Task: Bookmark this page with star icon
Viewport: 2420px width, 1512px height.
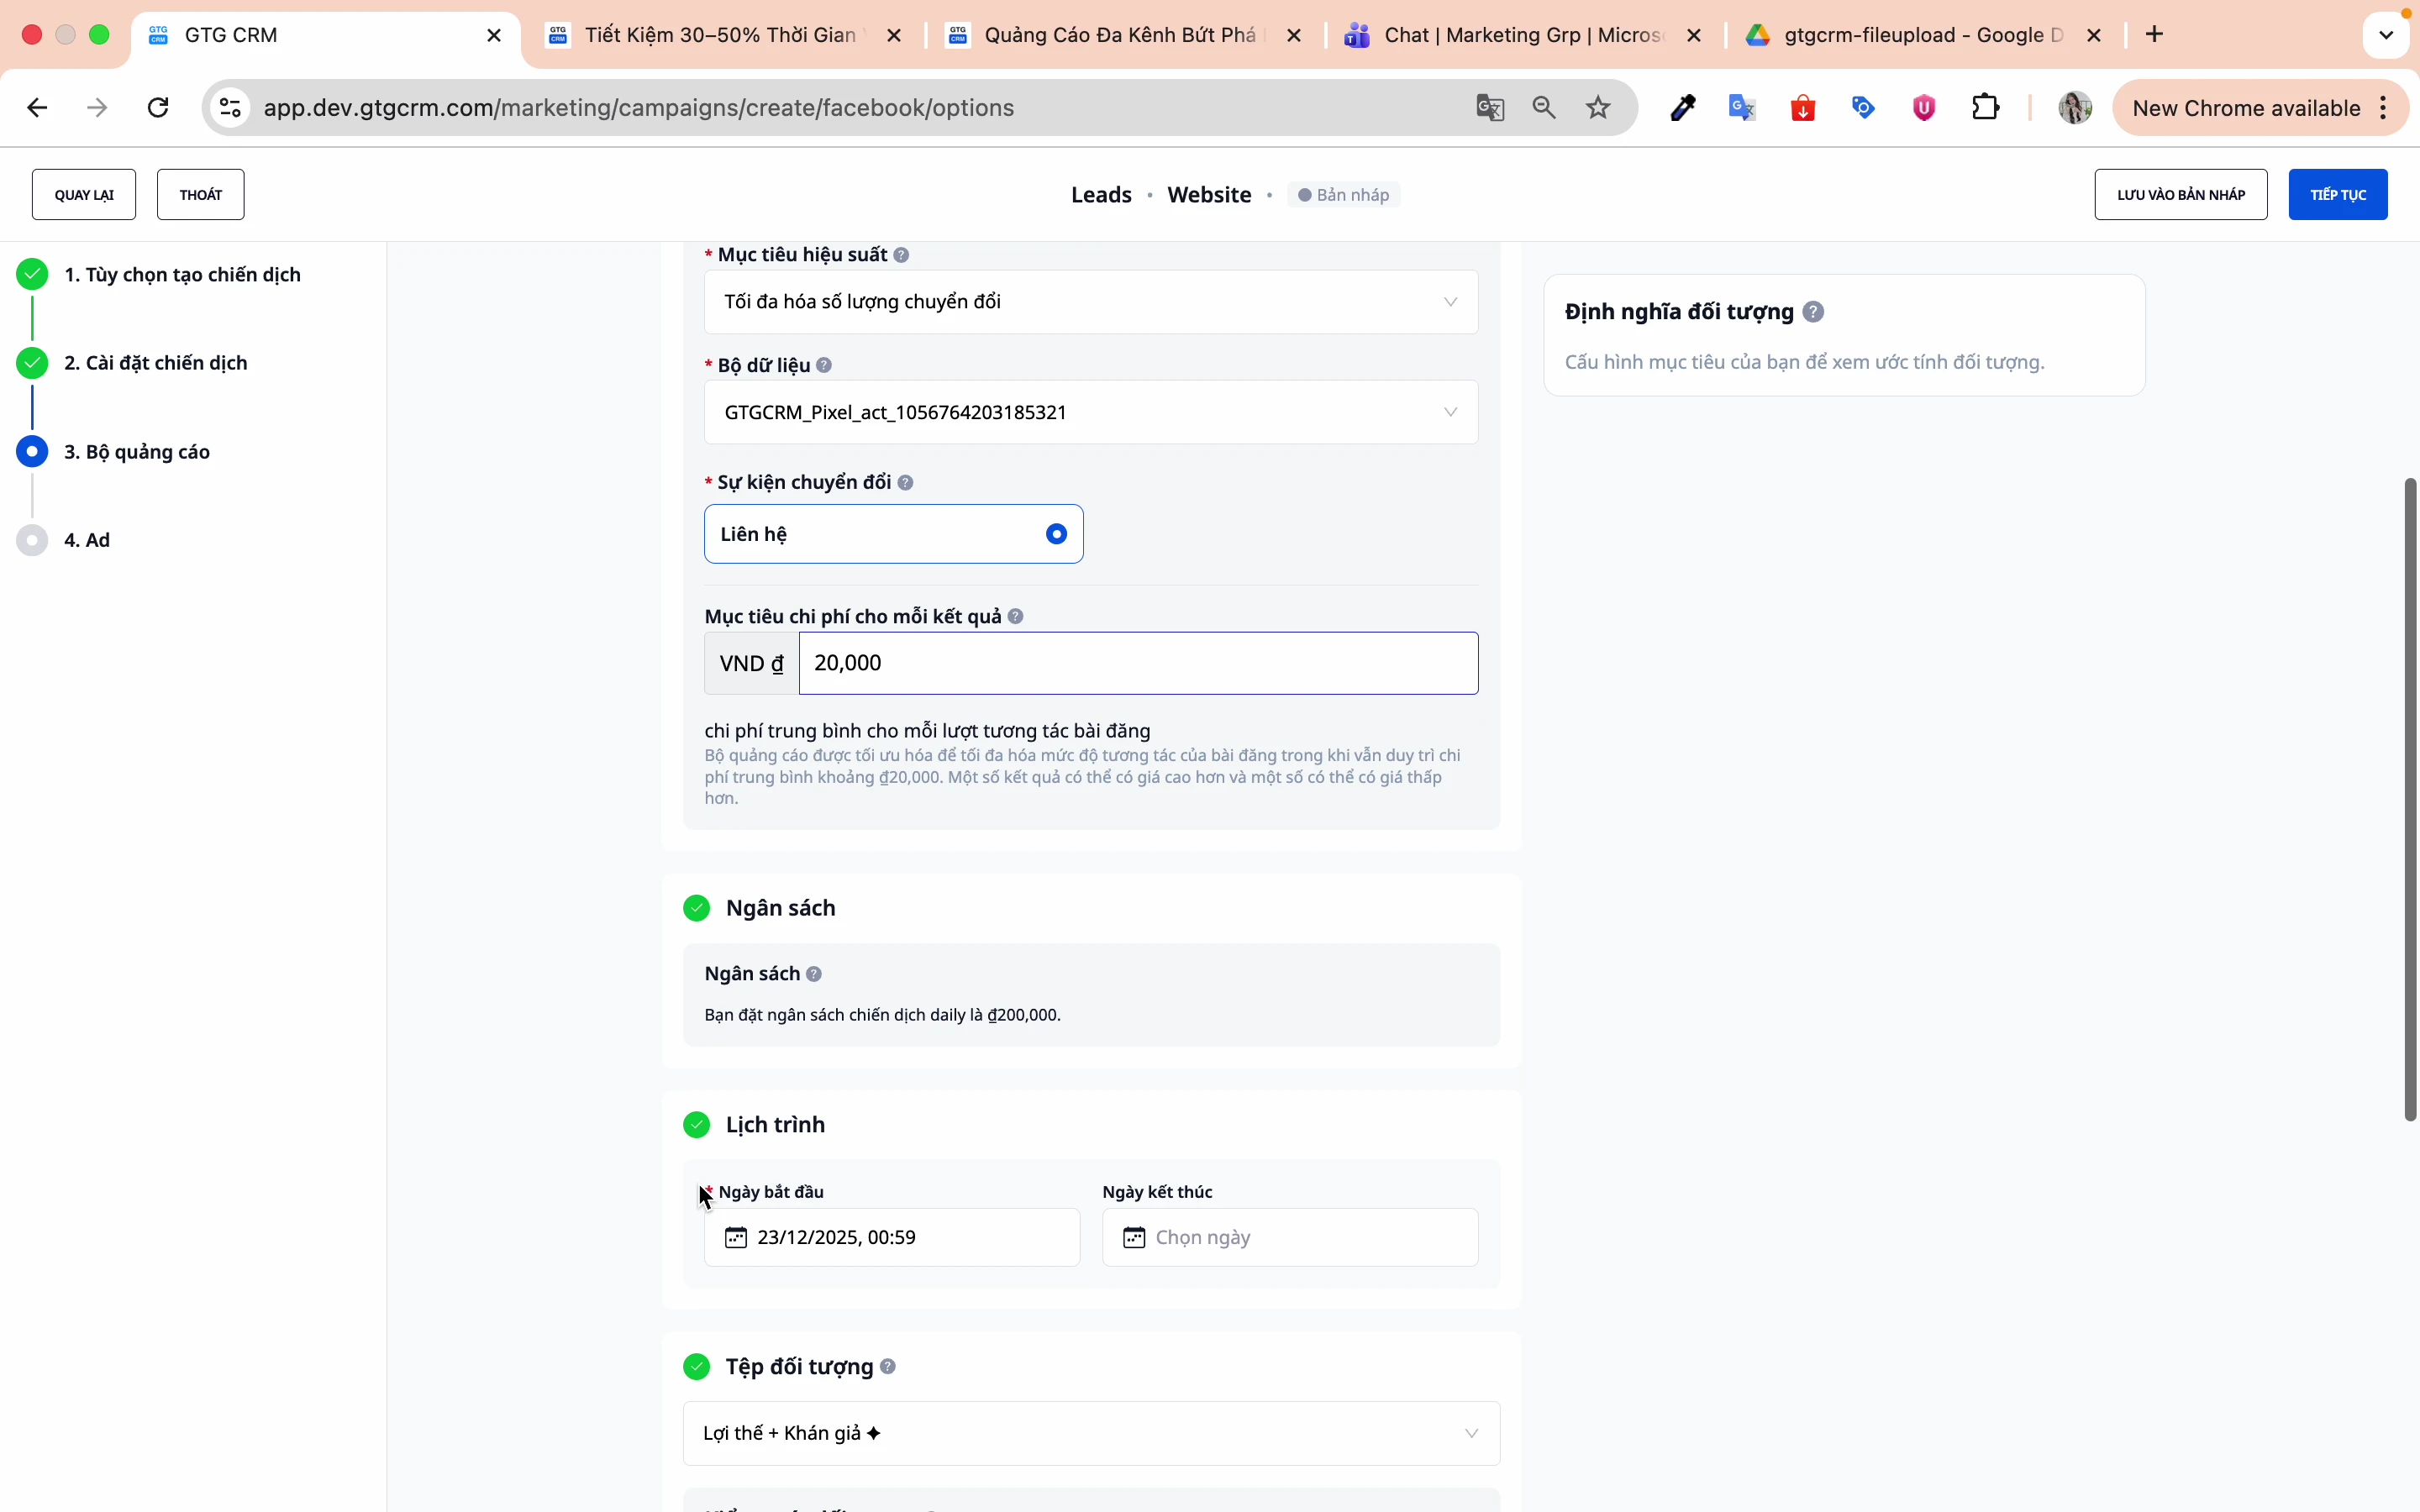Action: 1598,108
